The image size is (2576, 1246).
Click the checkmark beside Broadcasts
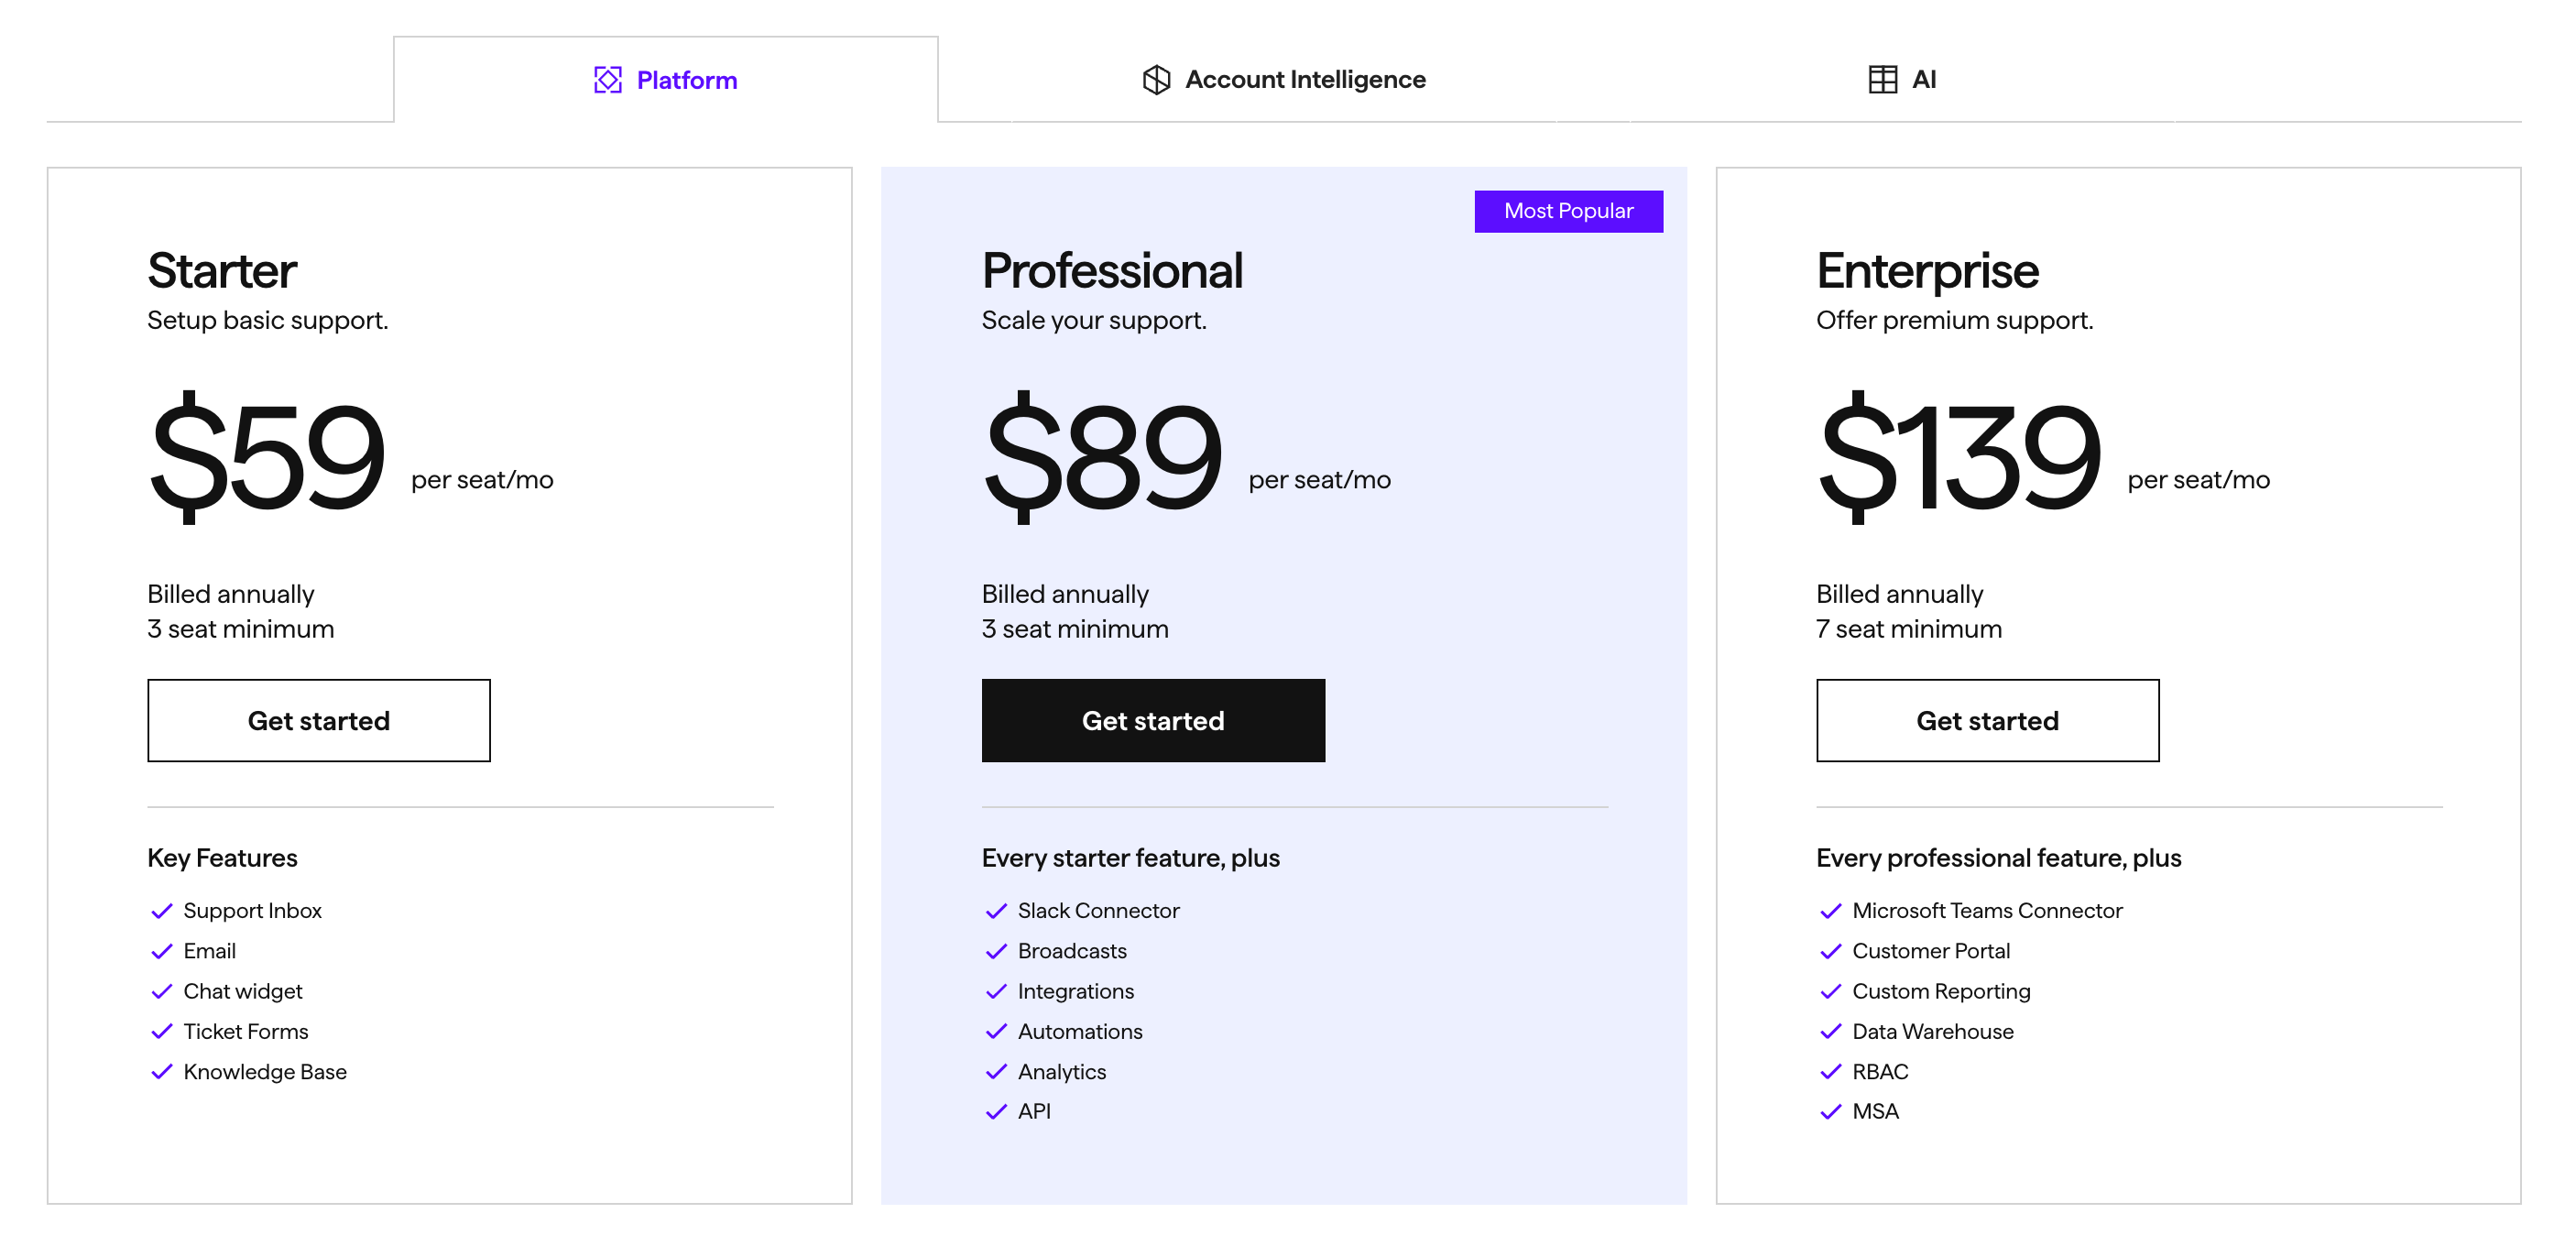996,951
